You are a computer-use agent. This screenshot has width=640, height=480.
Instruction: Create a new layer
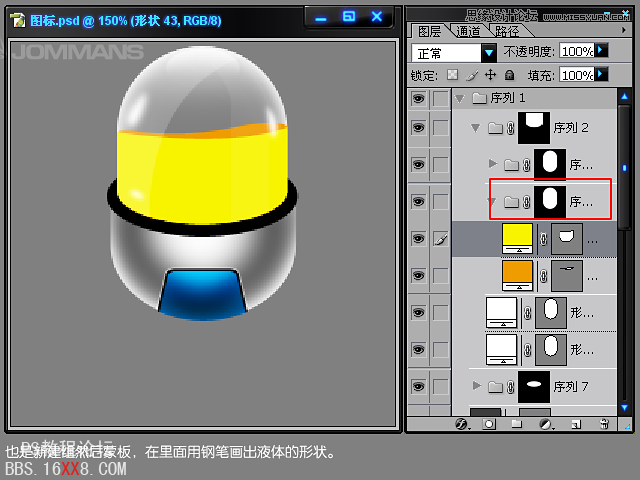point(574,424)
